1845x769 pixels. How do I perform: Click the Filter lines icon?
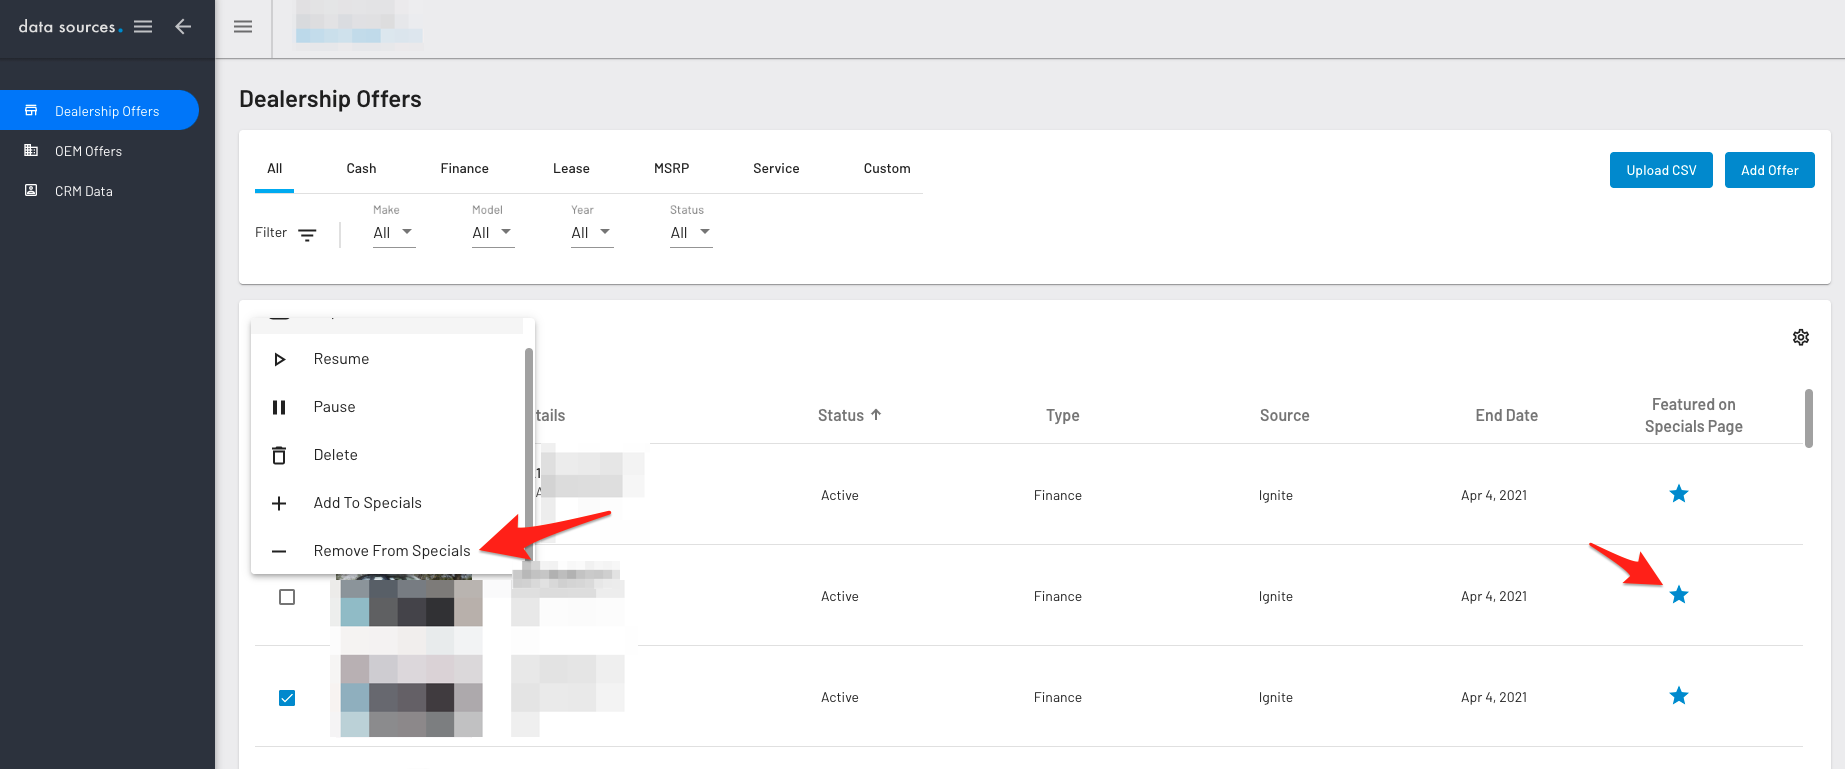pos(307,235)
